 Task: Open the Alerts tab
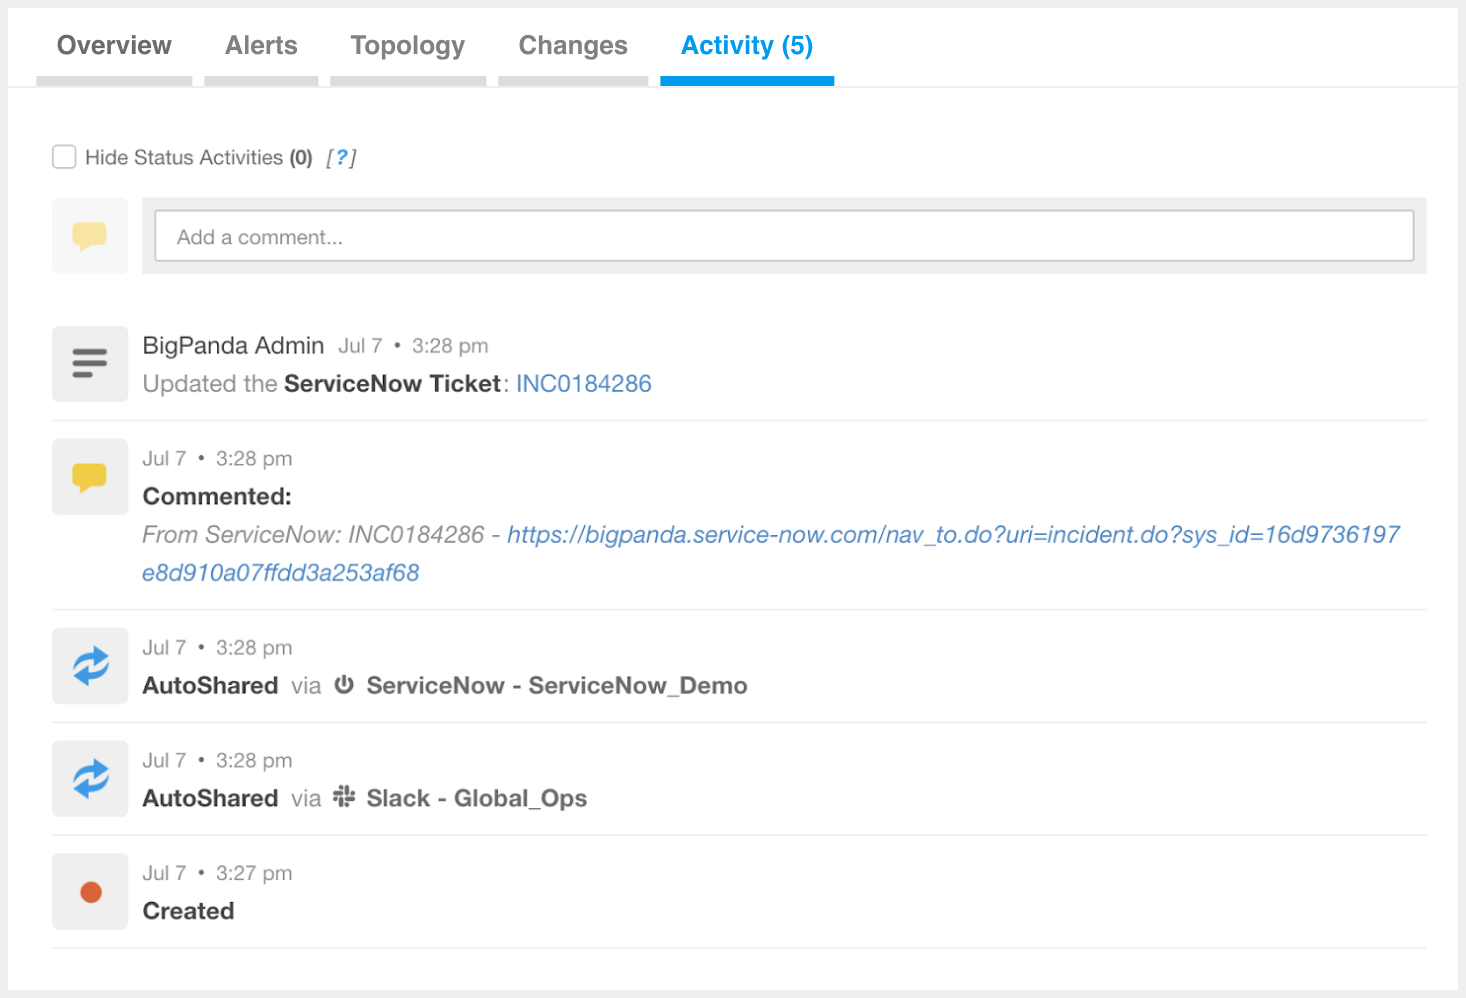261,46
